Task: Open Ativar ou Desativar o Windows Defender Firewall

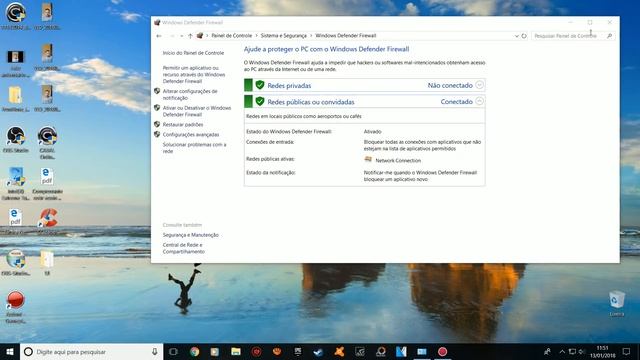Action: tap(197, 111)
